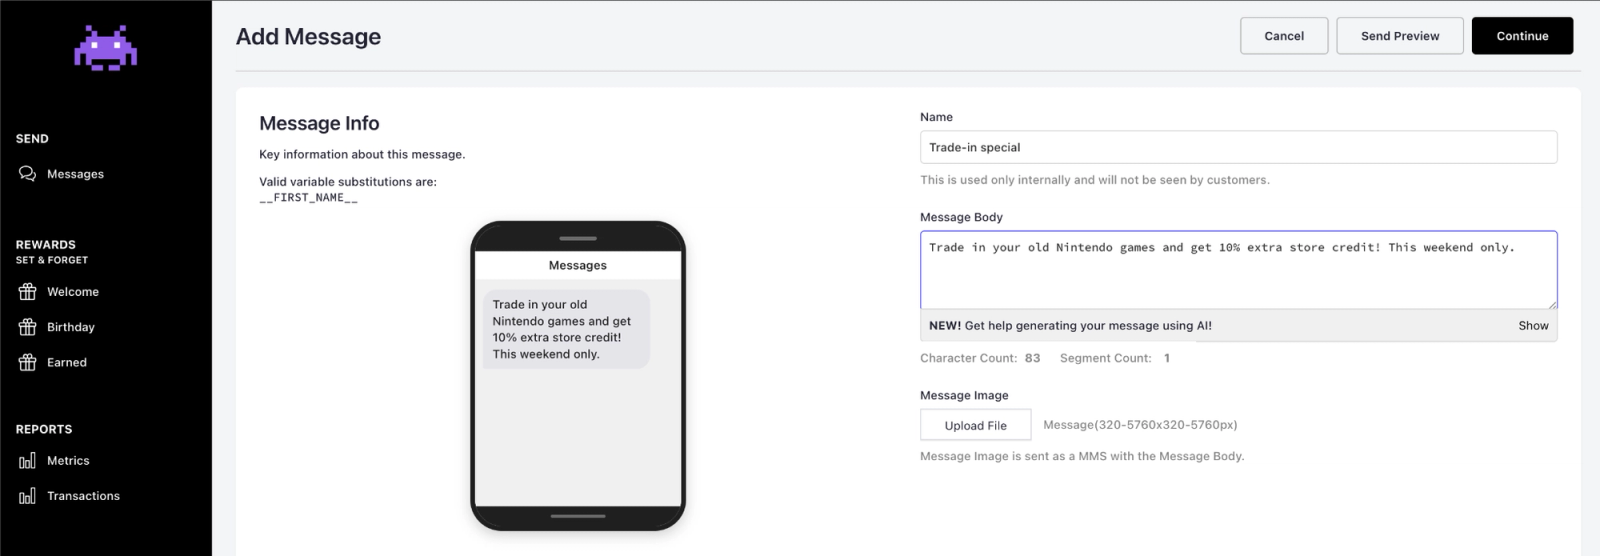Open Messages in the sidebar
This screenshot has height=556, width=1600.
click(75, 174)
